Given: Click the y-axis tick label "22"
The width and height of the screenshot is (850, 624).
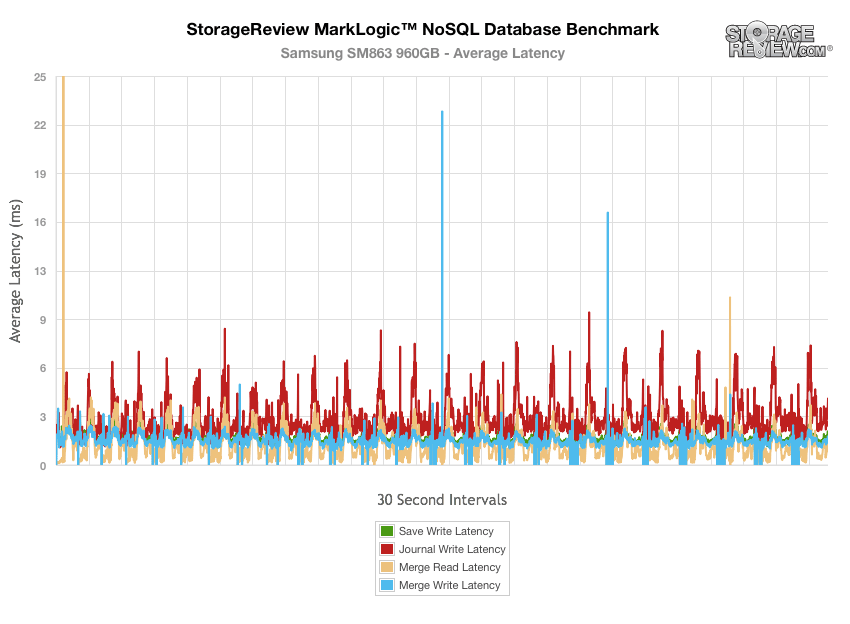Looking at the screenshot, I should click(x=40, y=125).
